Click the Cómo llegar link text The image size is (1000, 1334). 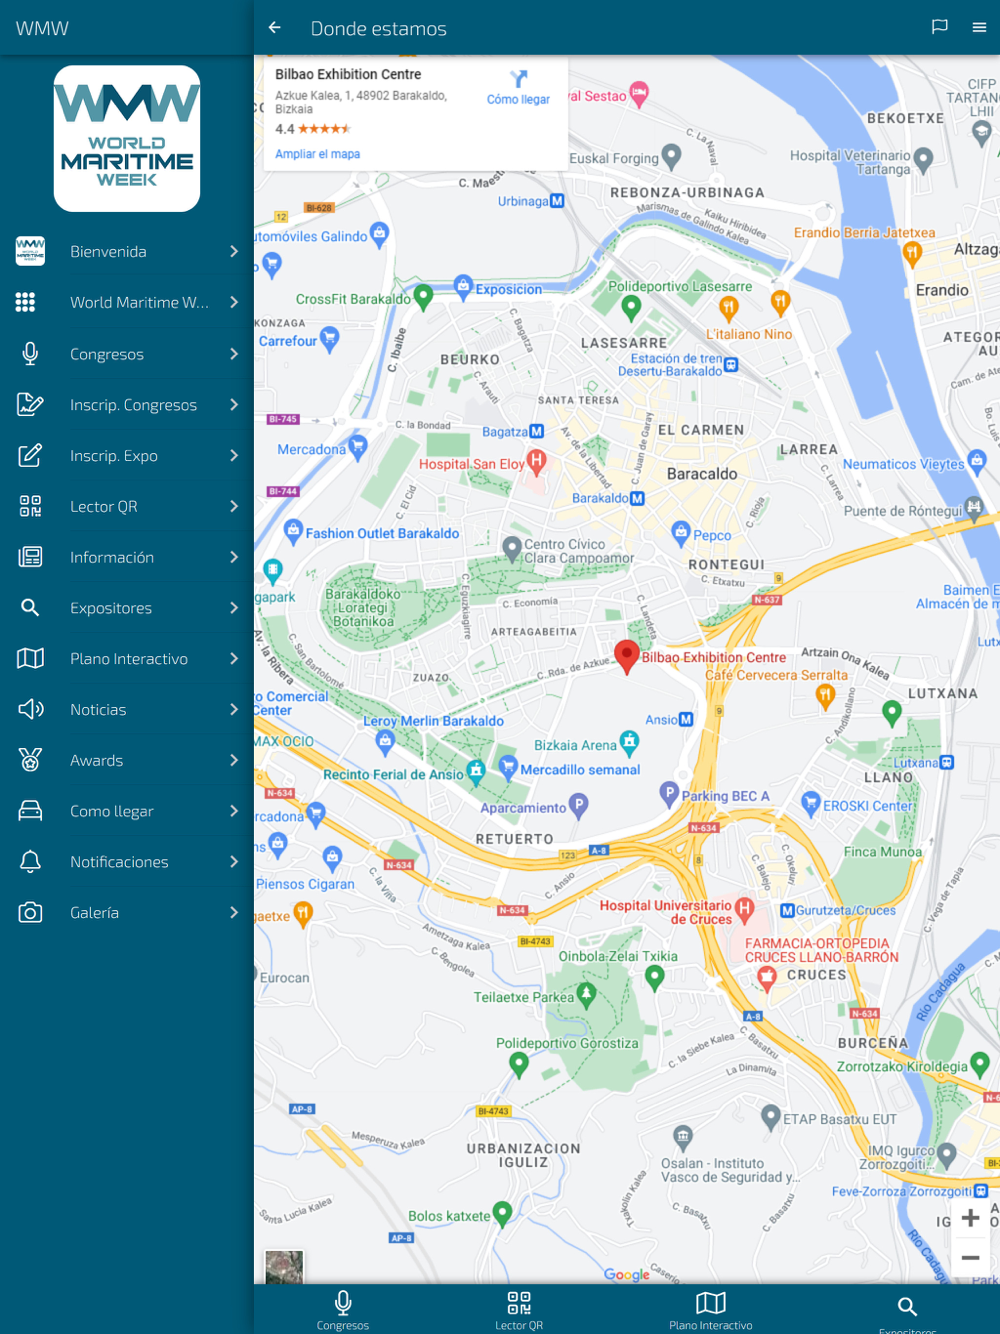coord(518,99)
